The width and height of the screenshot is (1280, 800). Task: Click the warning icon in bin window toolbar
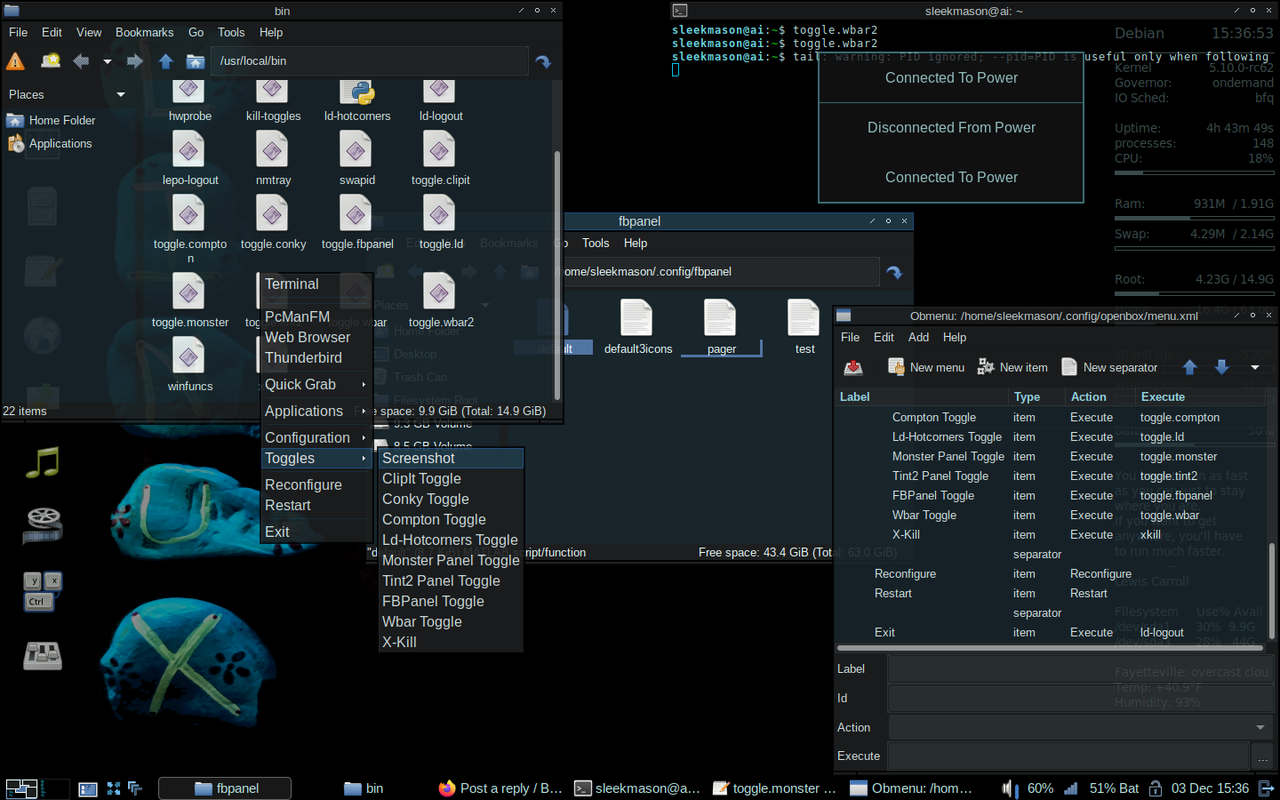point(16,61)
